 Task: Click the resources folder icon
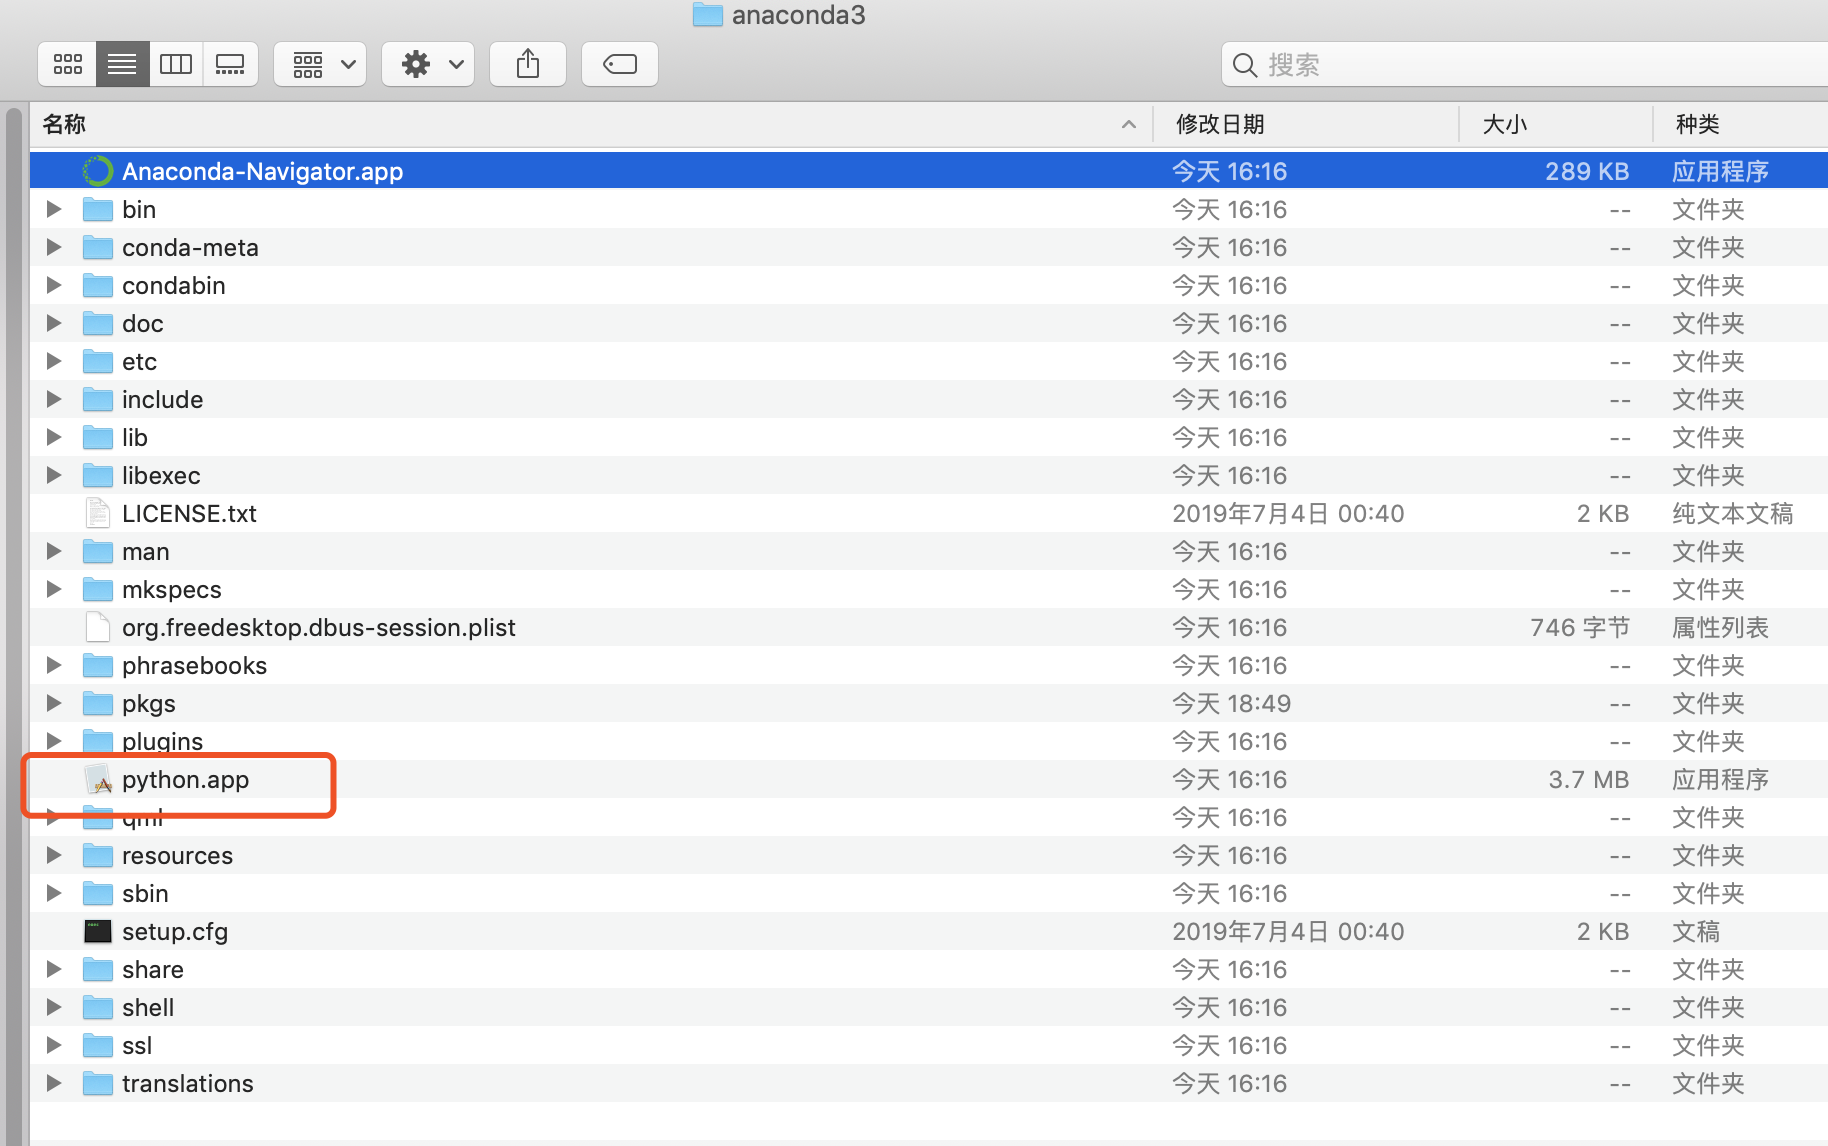pos(97,855)
